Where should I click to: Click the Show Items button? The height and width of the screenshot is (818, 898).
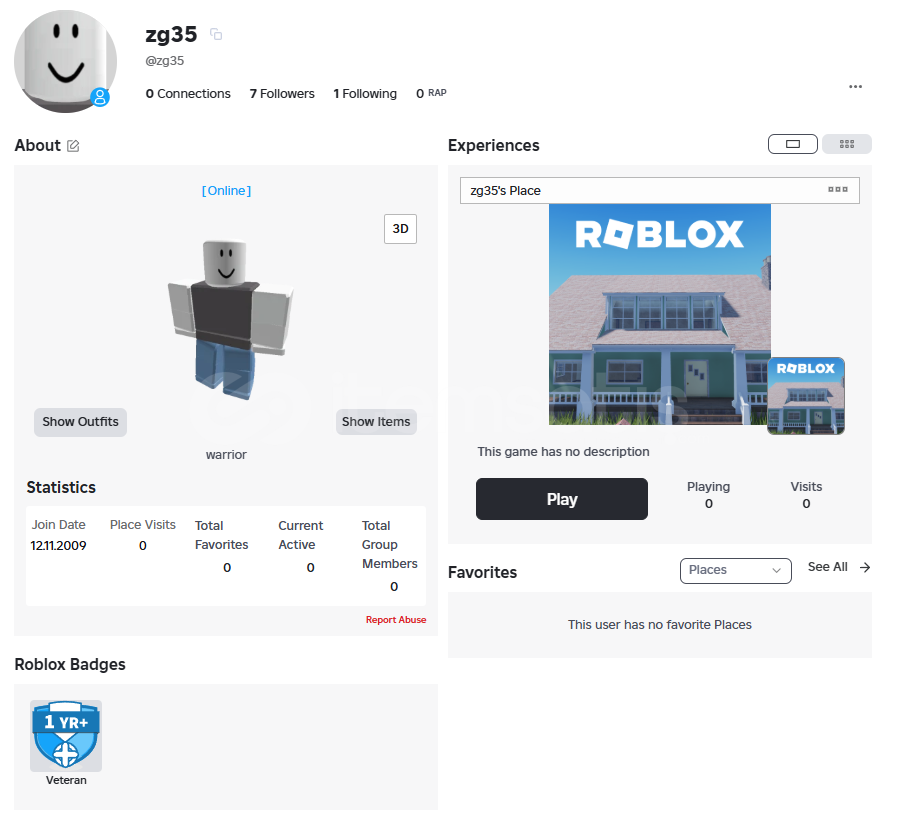(x=376, y=422)
